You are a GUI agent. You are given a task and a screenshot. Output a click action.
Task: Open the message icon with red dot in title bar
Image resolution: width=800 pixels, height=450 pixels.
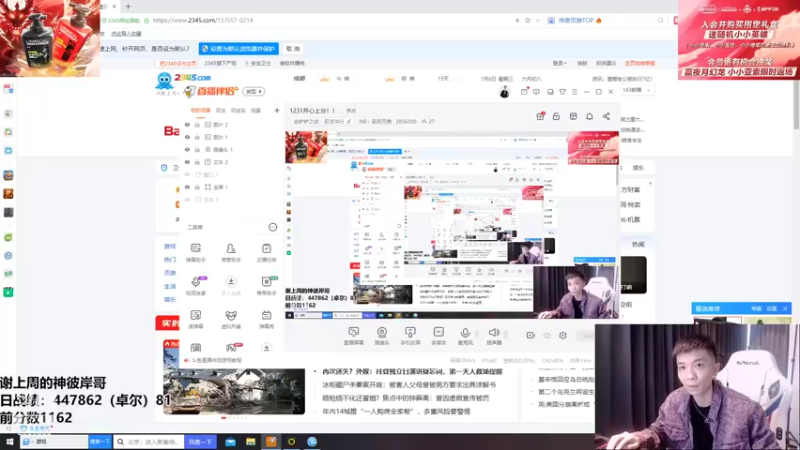pos(524,91)
